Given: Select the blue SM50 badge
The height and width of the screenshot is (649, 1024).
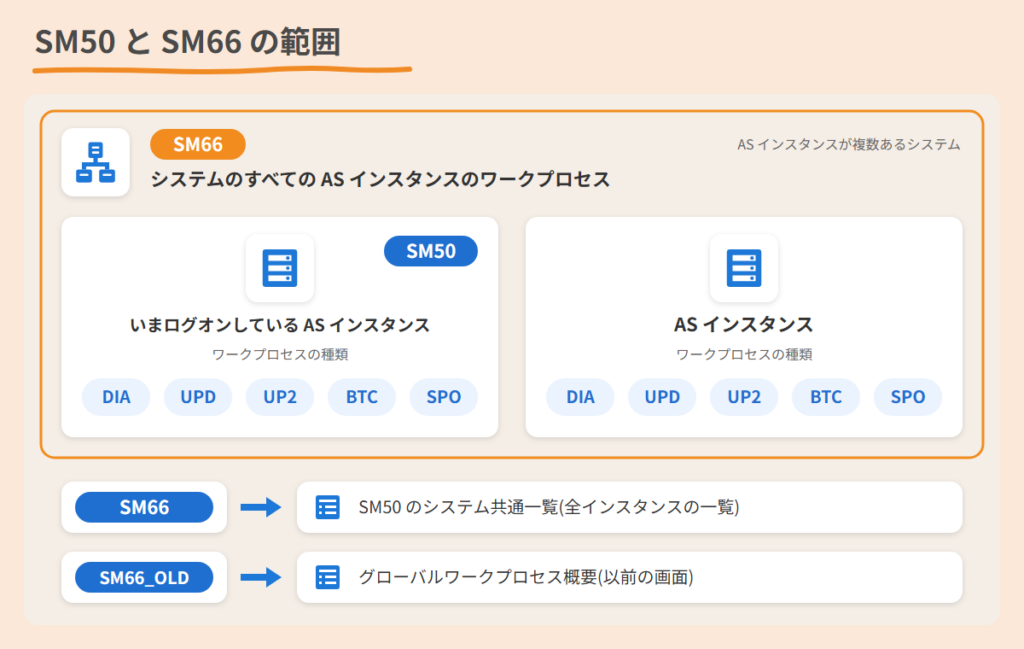Looking at the screenshot, I should tap(431, 251).
